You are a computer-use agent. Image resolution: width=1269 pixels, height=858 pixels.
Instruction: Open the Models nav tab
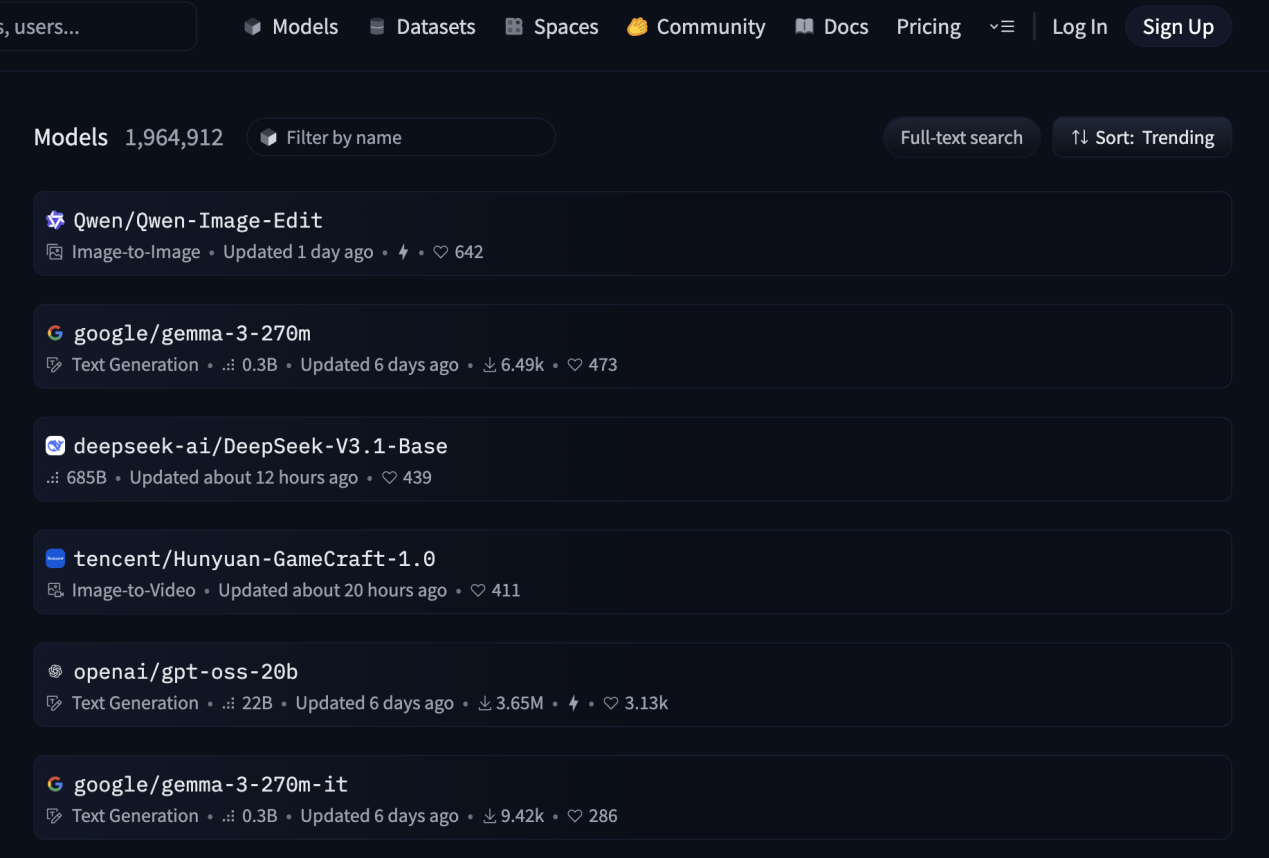click(291, 27)
